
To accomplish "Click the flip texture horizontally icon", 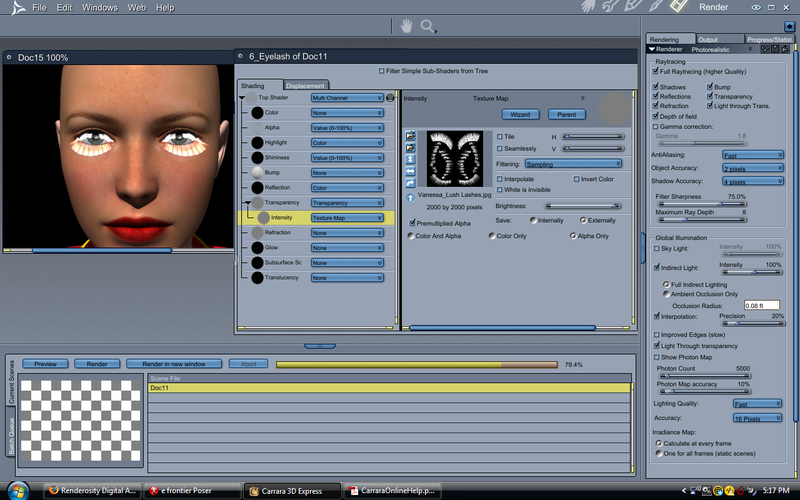I will [x=410, y=171].
